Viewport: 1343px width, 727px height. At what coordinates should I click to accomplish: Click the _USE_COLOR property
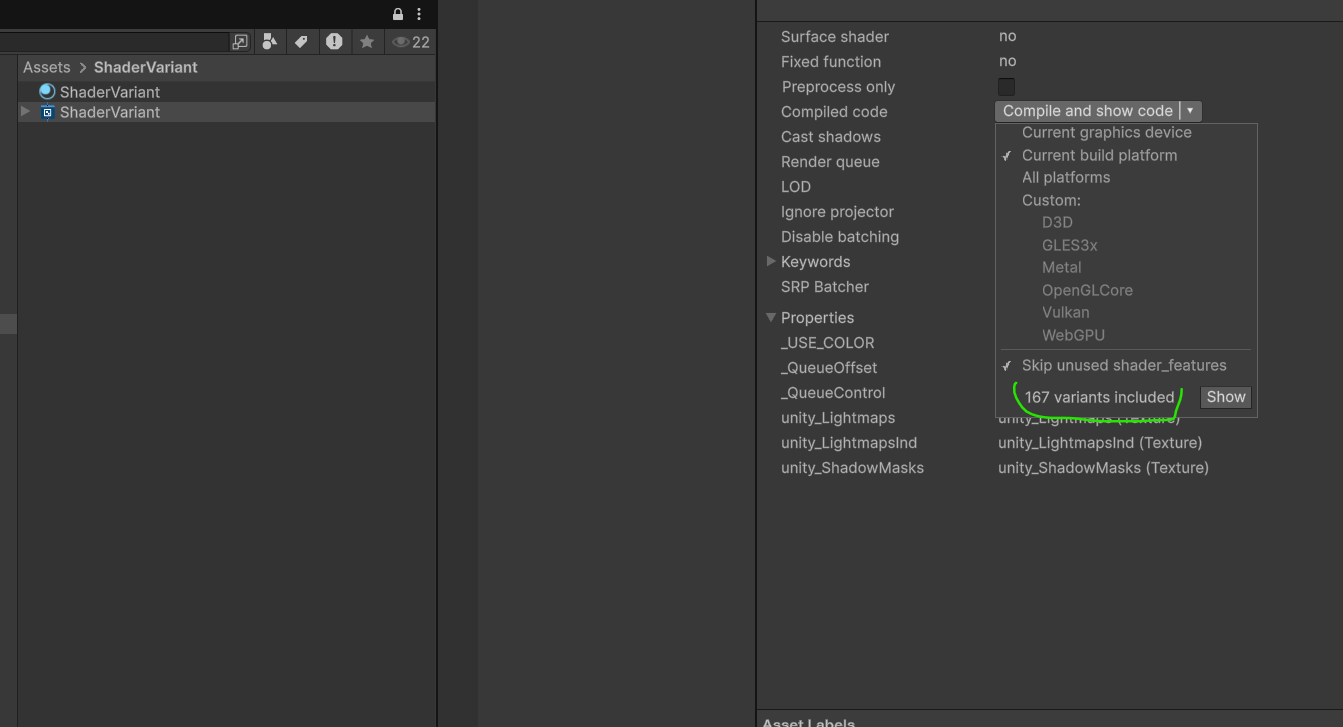[x=827, y=343]
